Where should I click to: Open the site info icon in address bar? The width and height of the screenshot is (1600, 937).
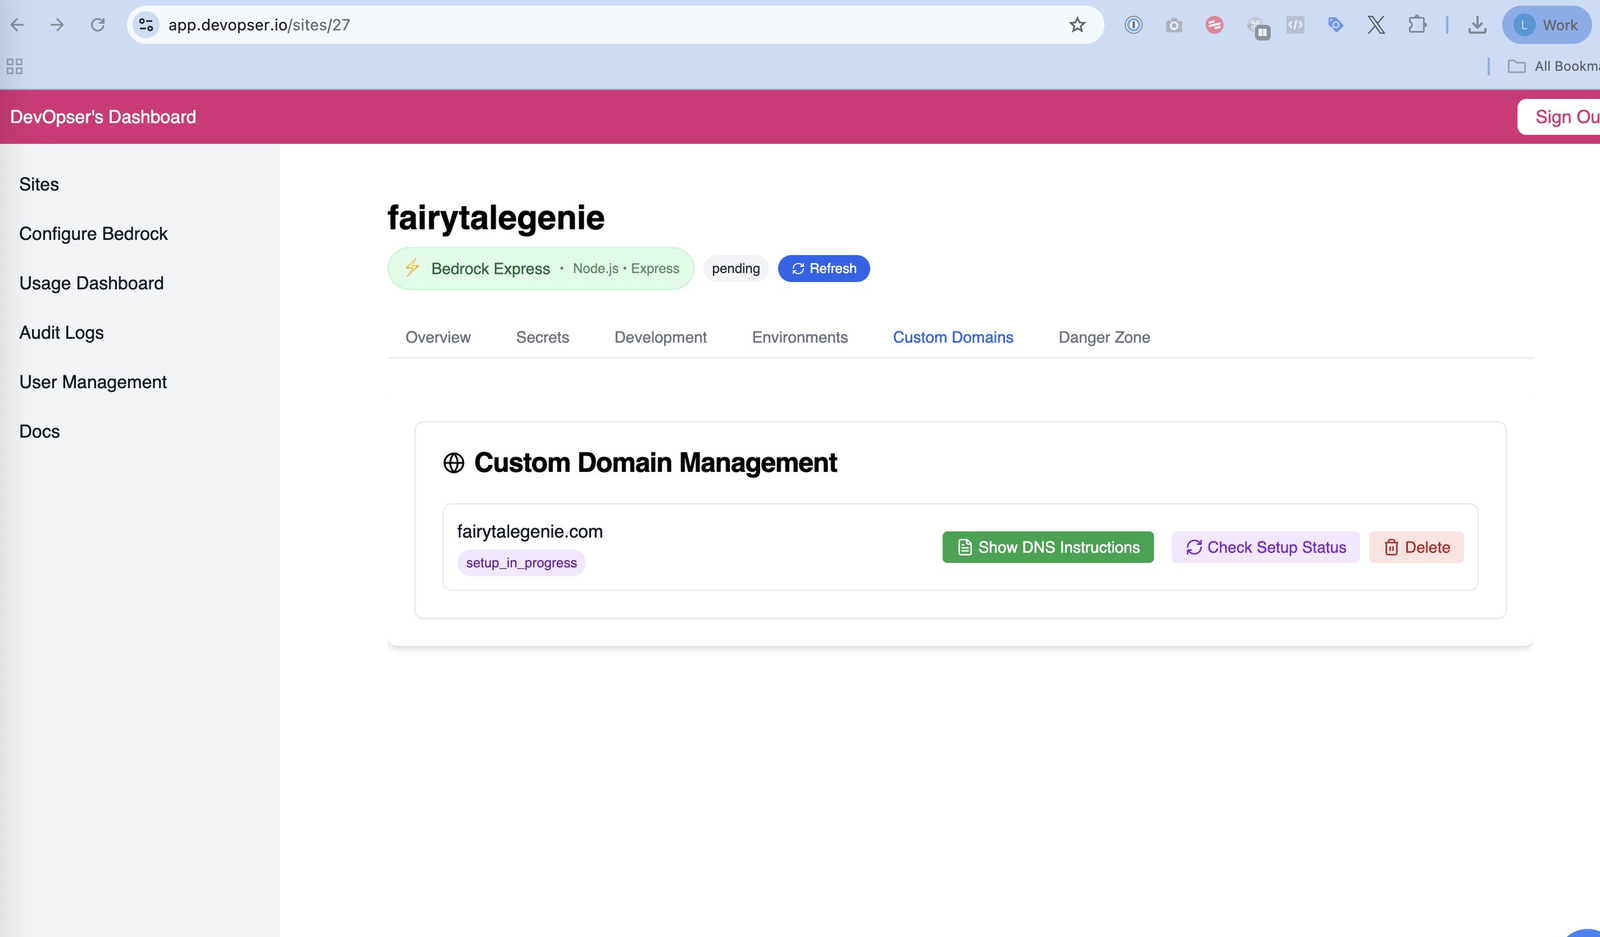(146, 25)
